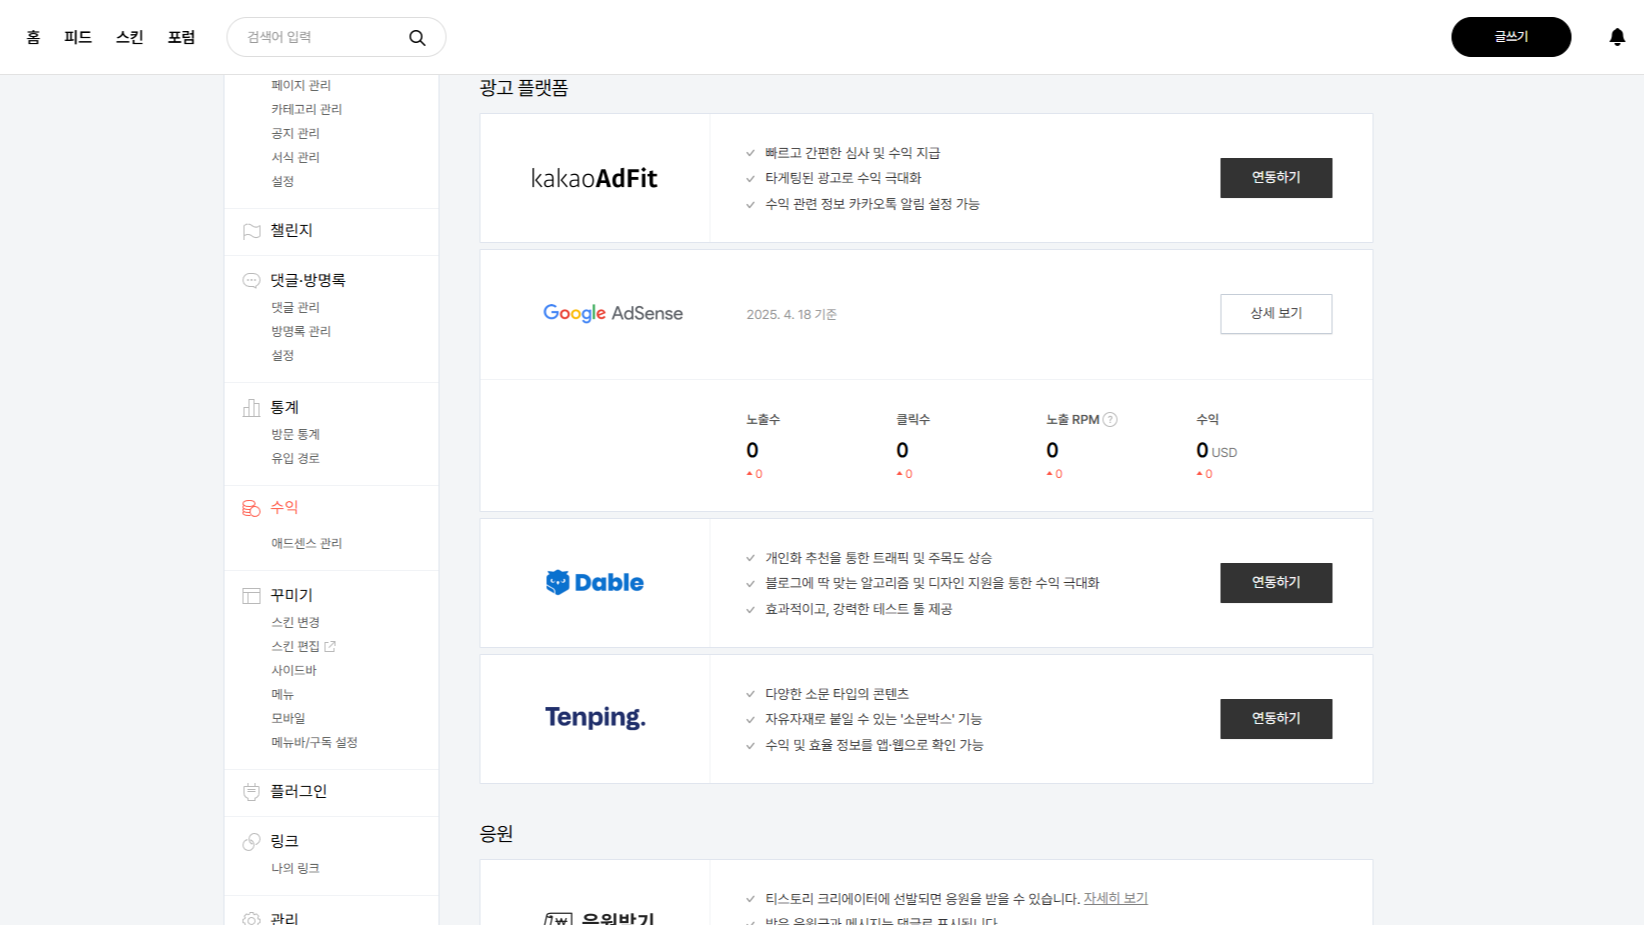The height and width of the screenshot is (925, 1644).
Task: Click the 플러그인 plug icon
Action: click(x=251, y=792)
